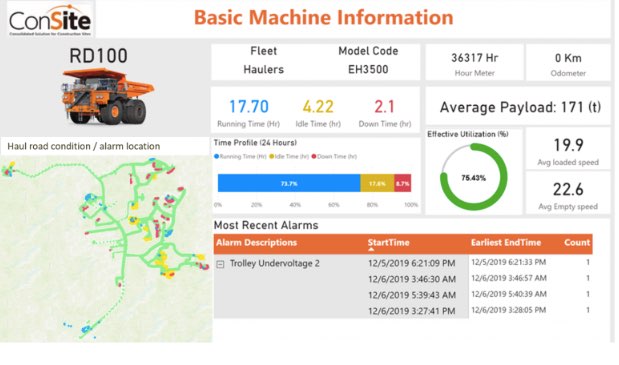Click the ConSite logo
This screenshot has width=619, height=365.
pos(51,20)
